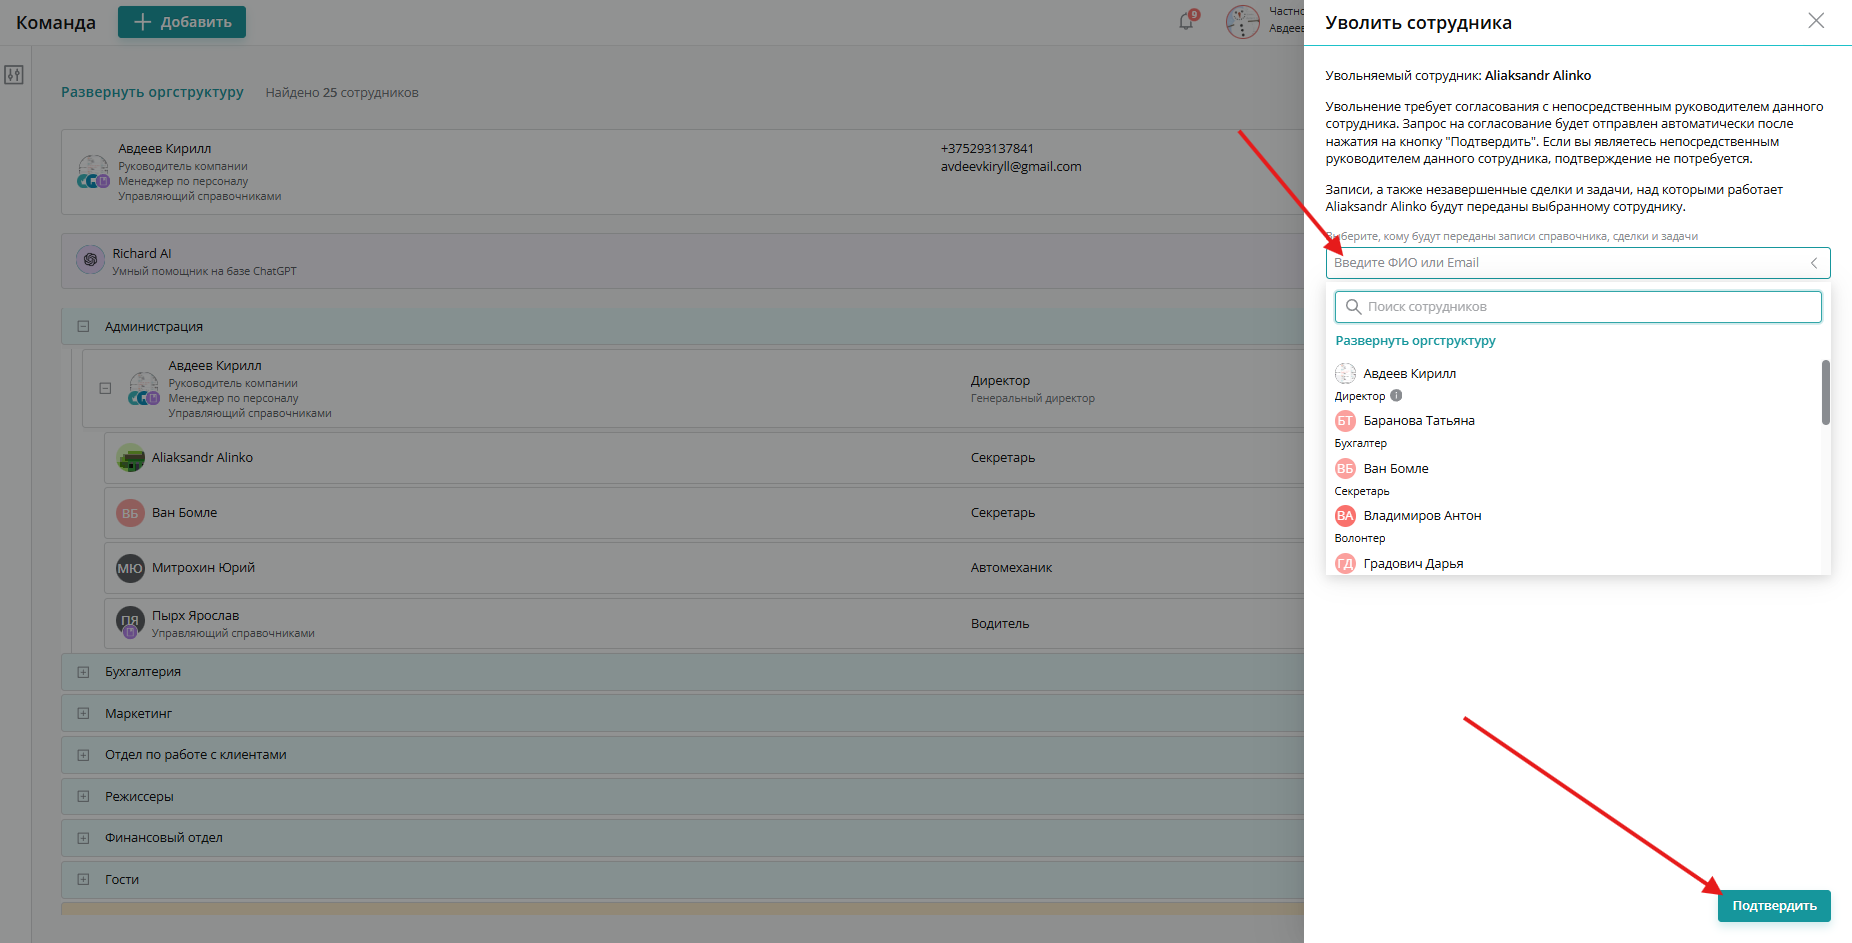Image resolution: width=1852 pixels, height=943 pixels.
Task: Confirm dismissal with the Подтвердить button
Action: pos(1774,906)
